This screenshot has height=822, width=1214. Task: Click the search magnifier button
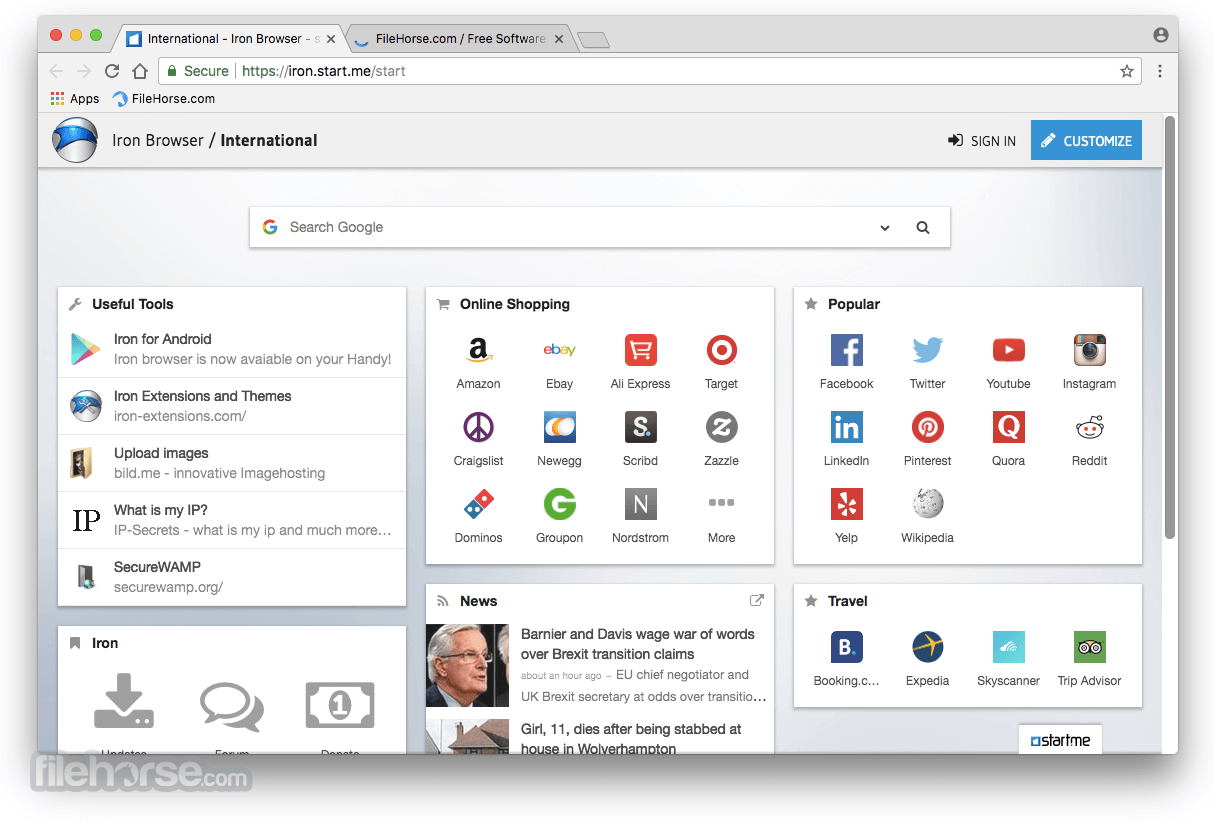(x=923, y=228)
